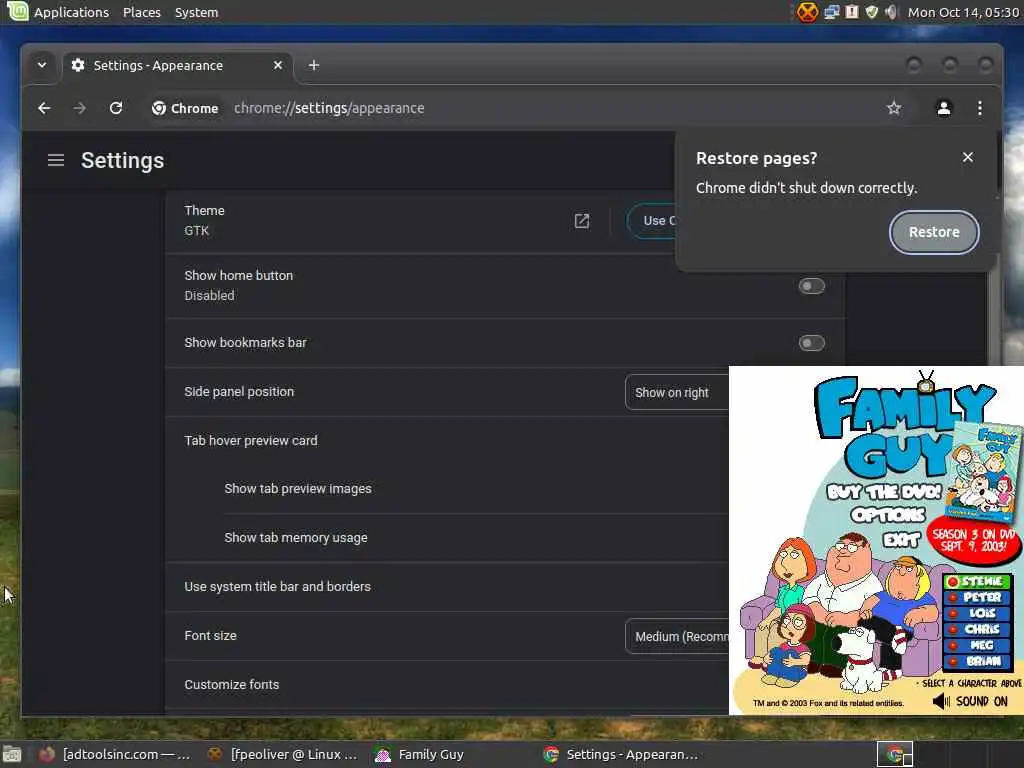Click the Chrome site info chip
The width and height of the screenshot is (1024, 768).
coord(185,108)
